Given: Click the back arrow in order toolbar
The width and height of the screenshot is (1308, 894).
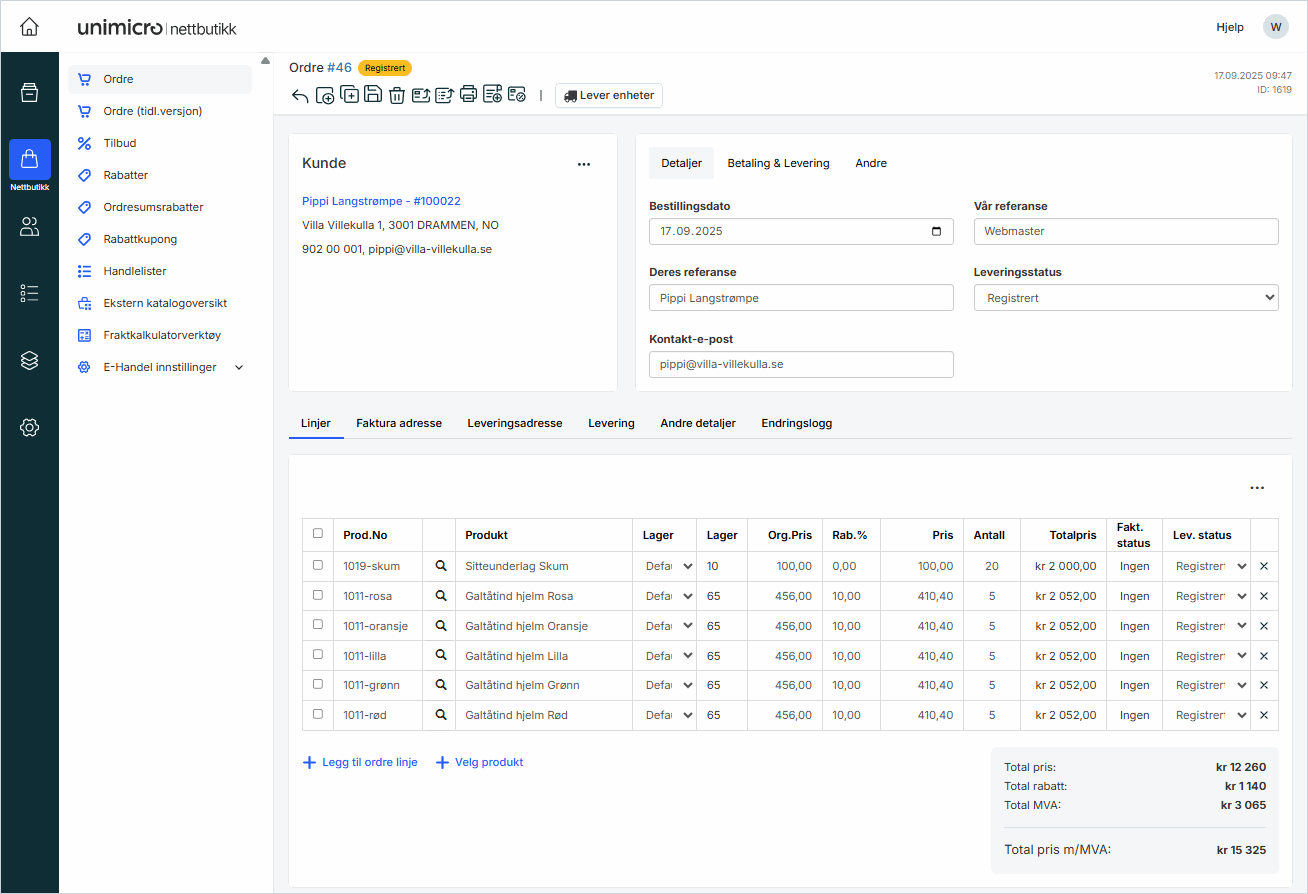Looking at the screenshot, I should click(300, 96).
